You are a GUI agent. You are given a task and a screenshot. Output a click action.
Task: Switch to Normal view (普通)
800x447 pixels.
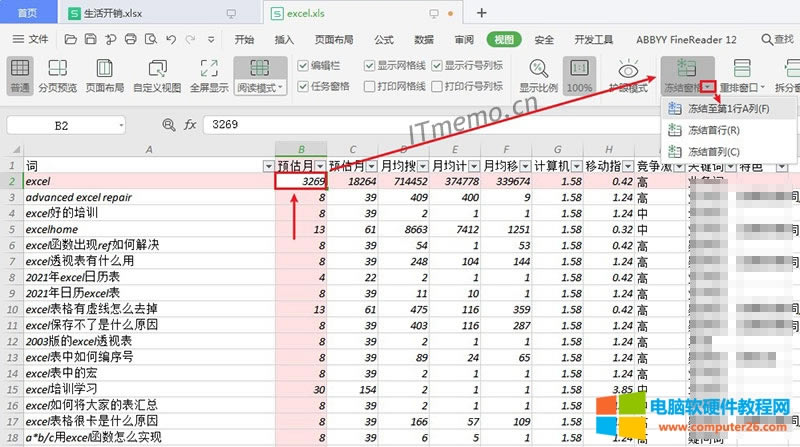click(x=19, y=75)
